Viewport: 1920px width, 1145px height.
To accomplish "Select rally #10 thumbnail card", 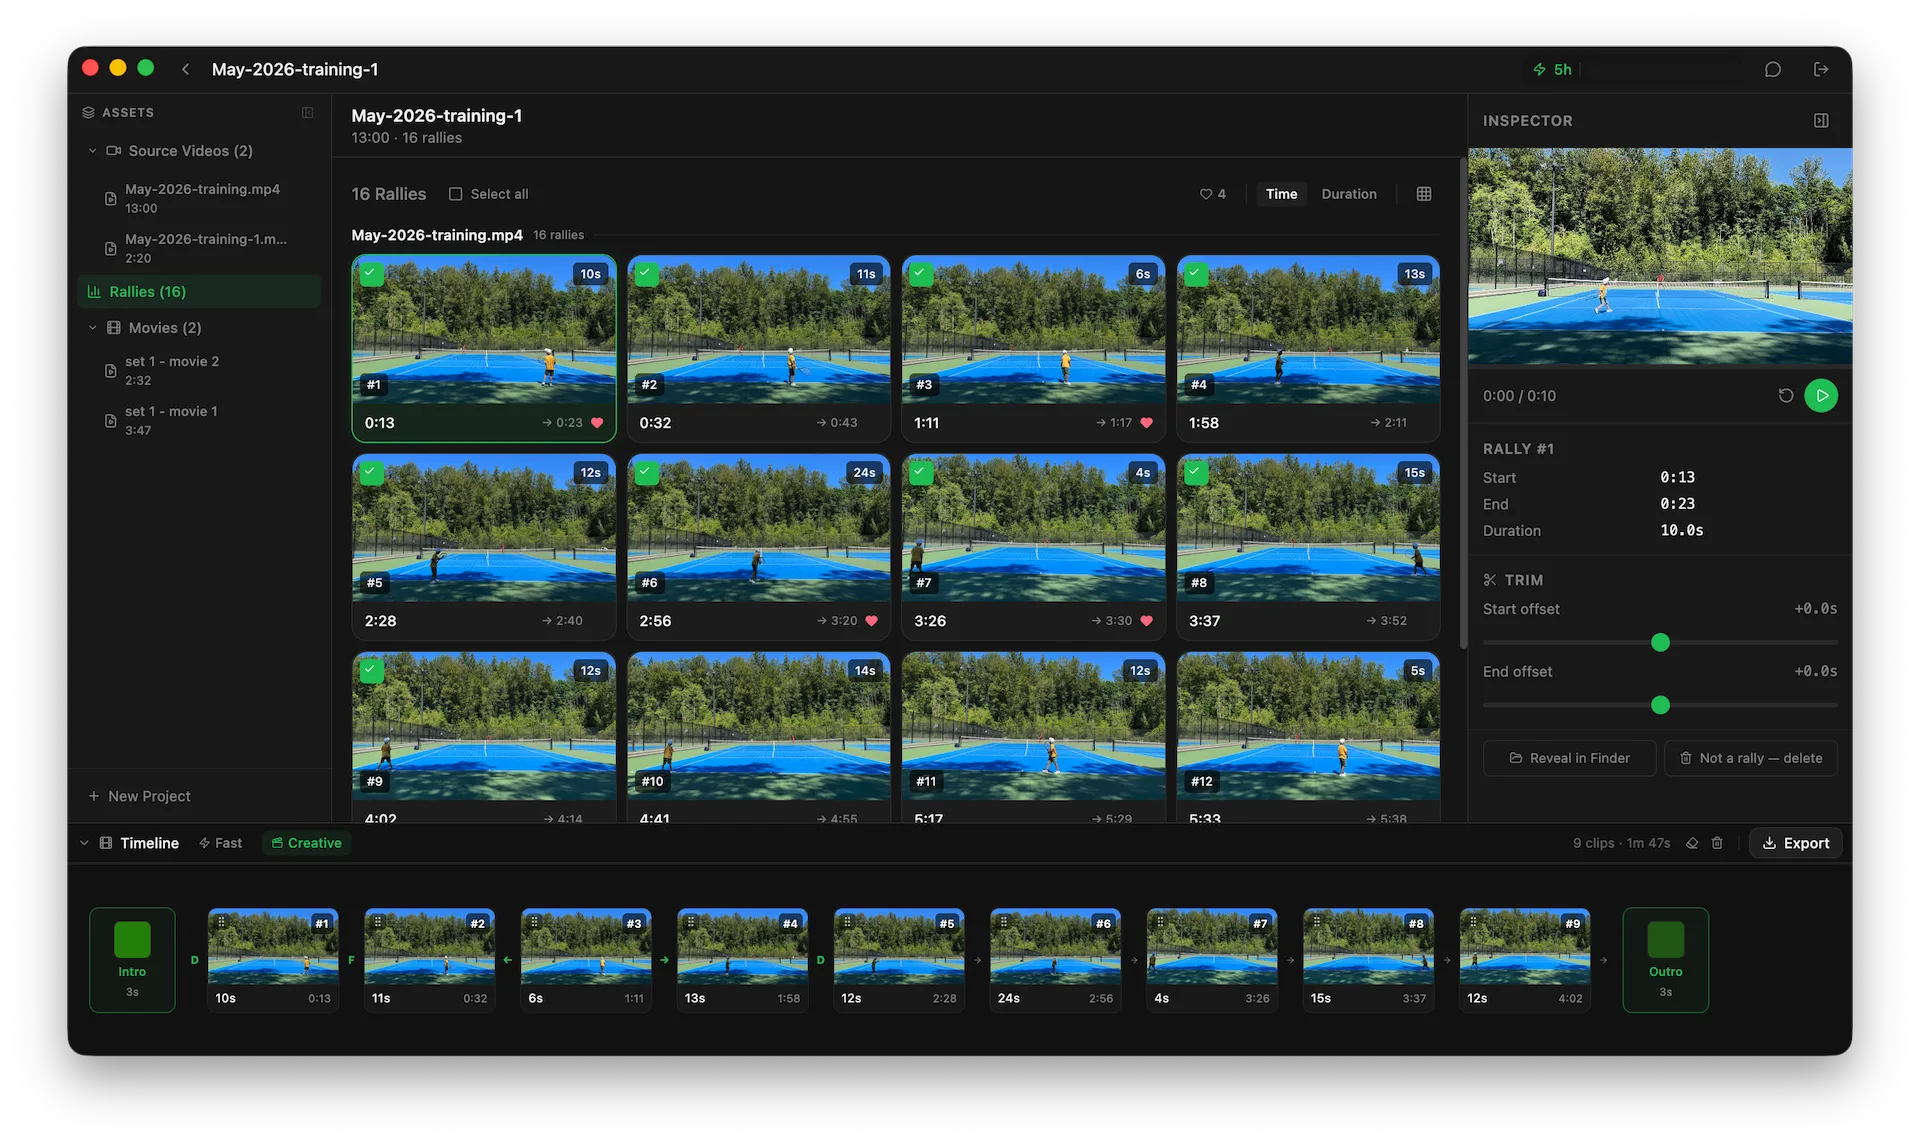I will click(758, 738).
